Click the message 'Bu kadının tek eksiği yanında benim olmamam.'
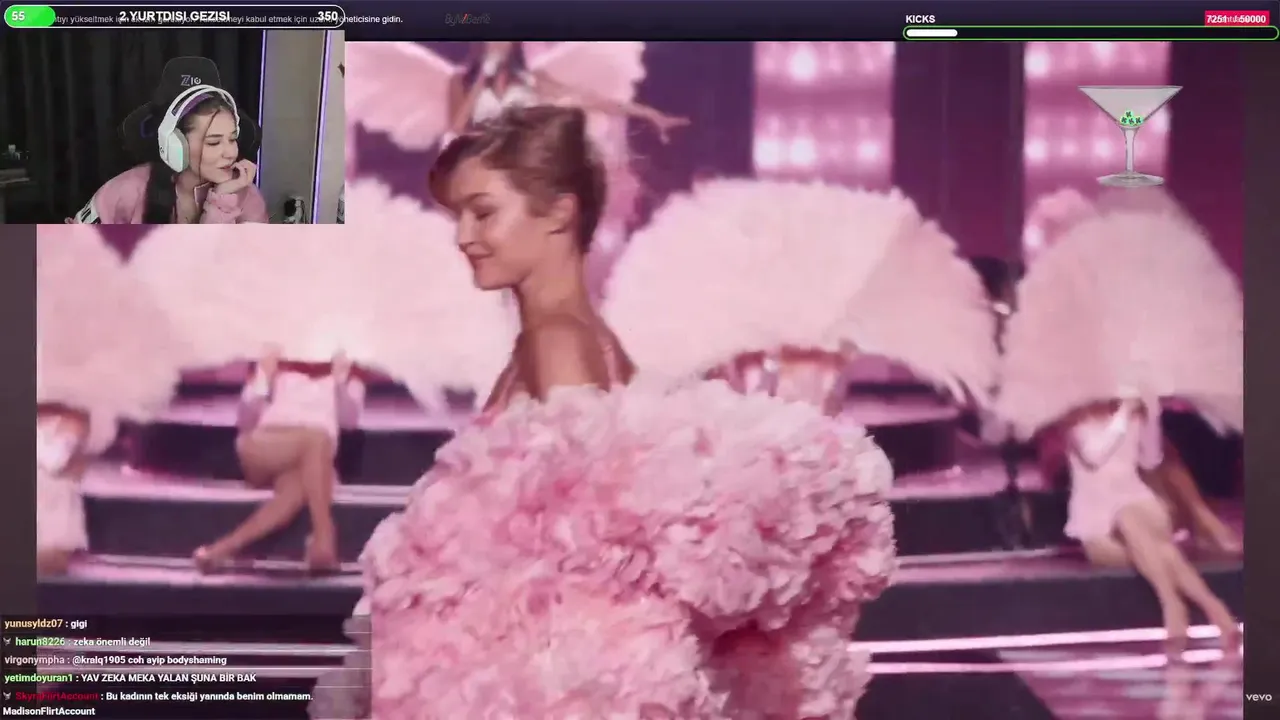 pyautogui.click(x=210, y=696)
